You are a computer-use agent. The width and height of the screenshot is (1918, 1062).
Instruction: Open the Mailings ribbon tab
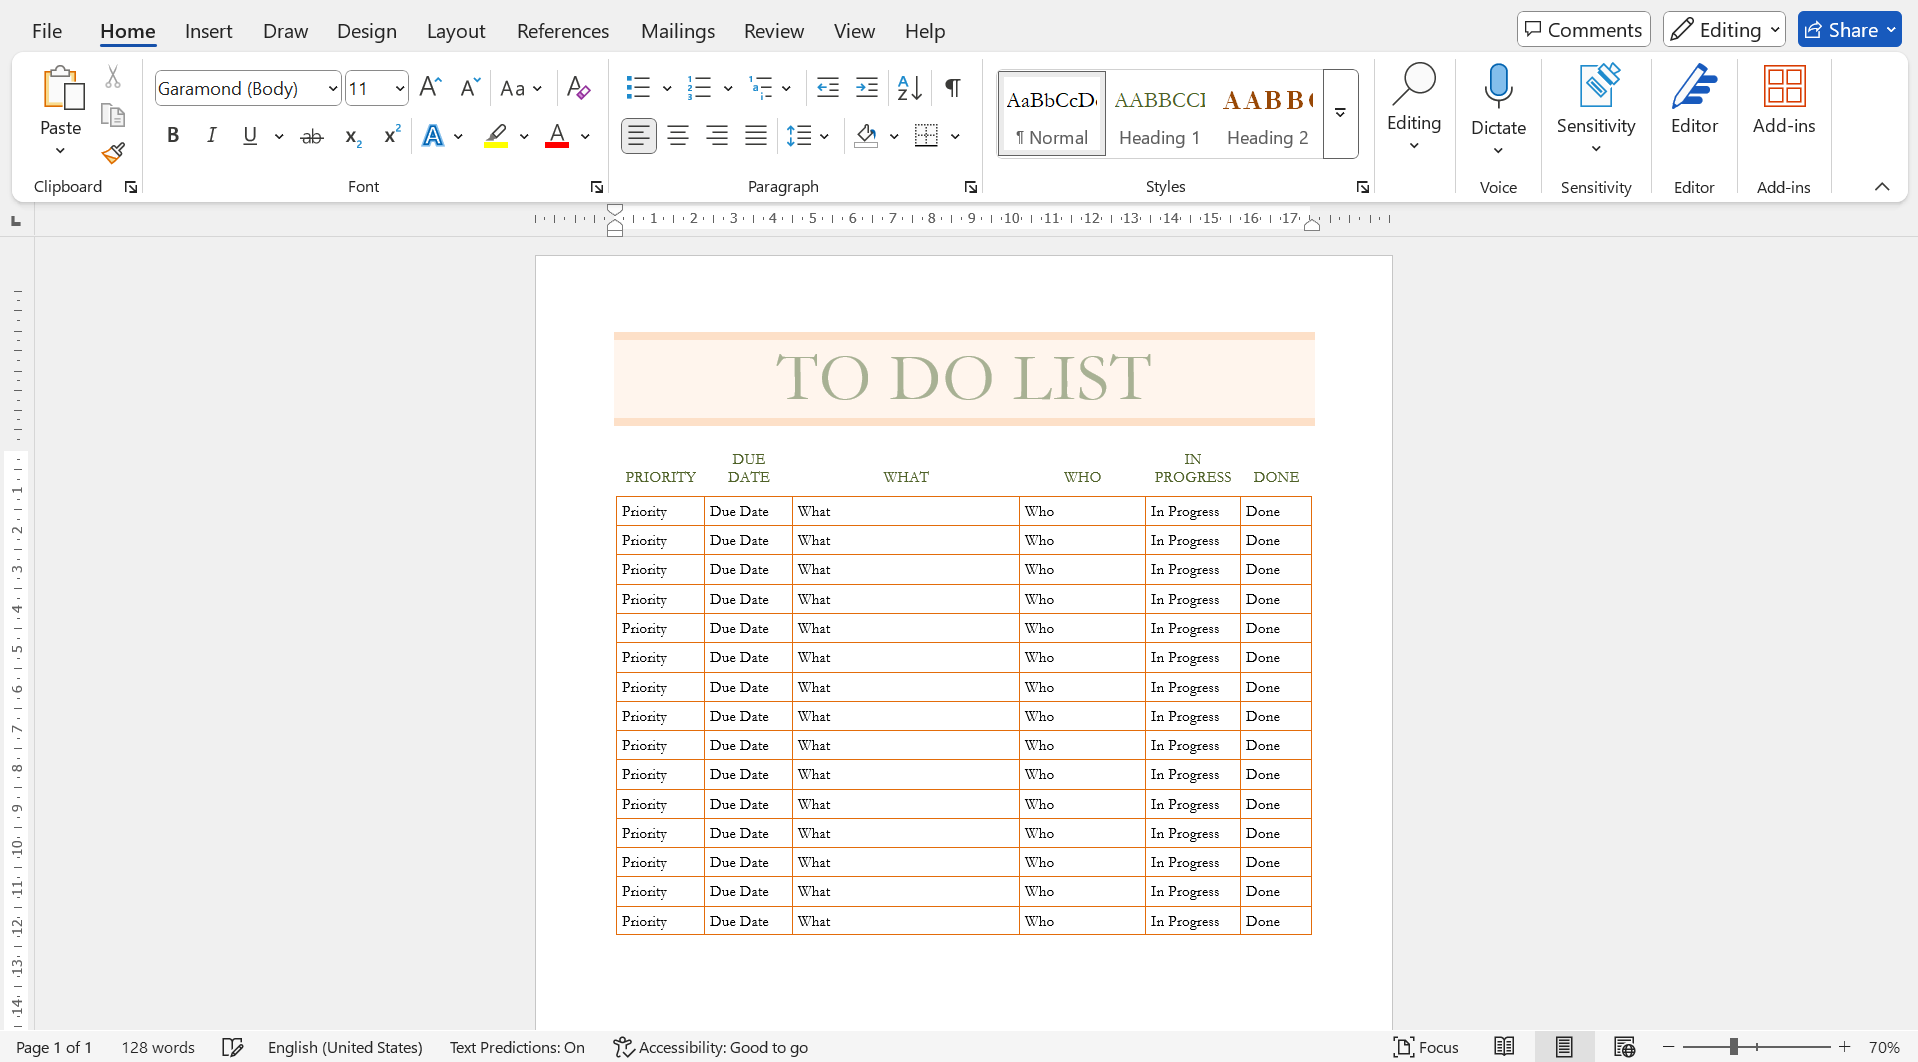[677, 31]
